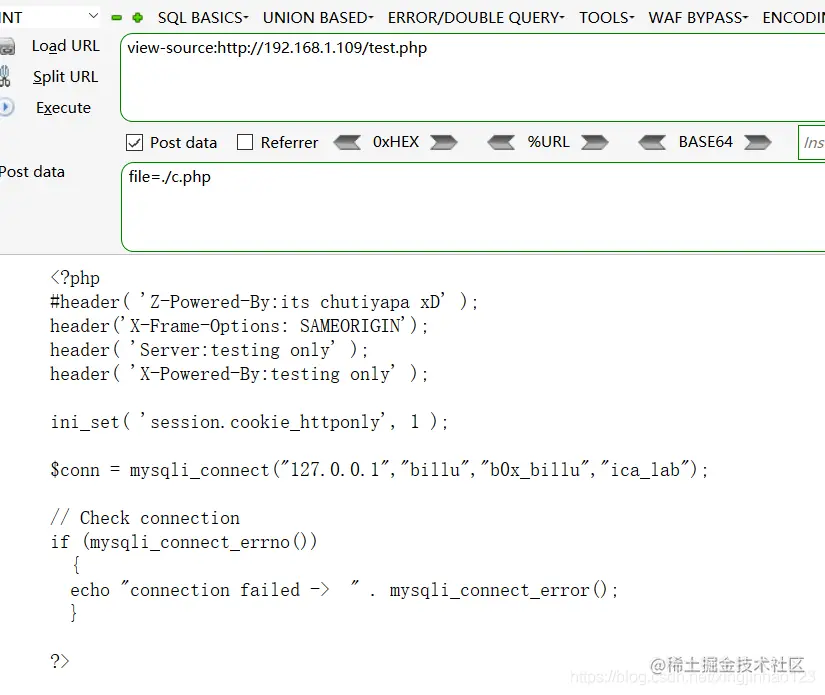Click the right arrow after BASE64
825x695 pixels.
[758, 143]
